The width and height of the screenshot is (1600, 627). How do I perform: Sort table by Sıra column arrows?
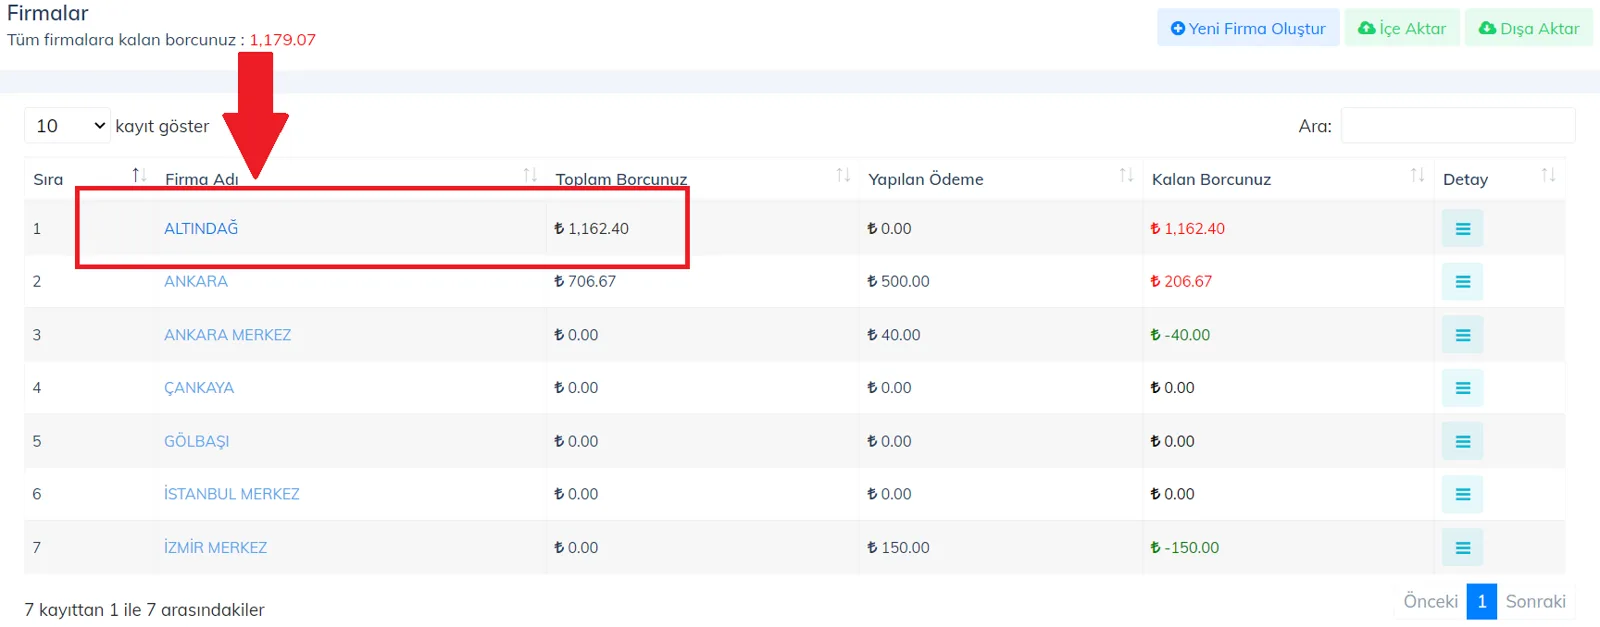(x=139, y=176)
